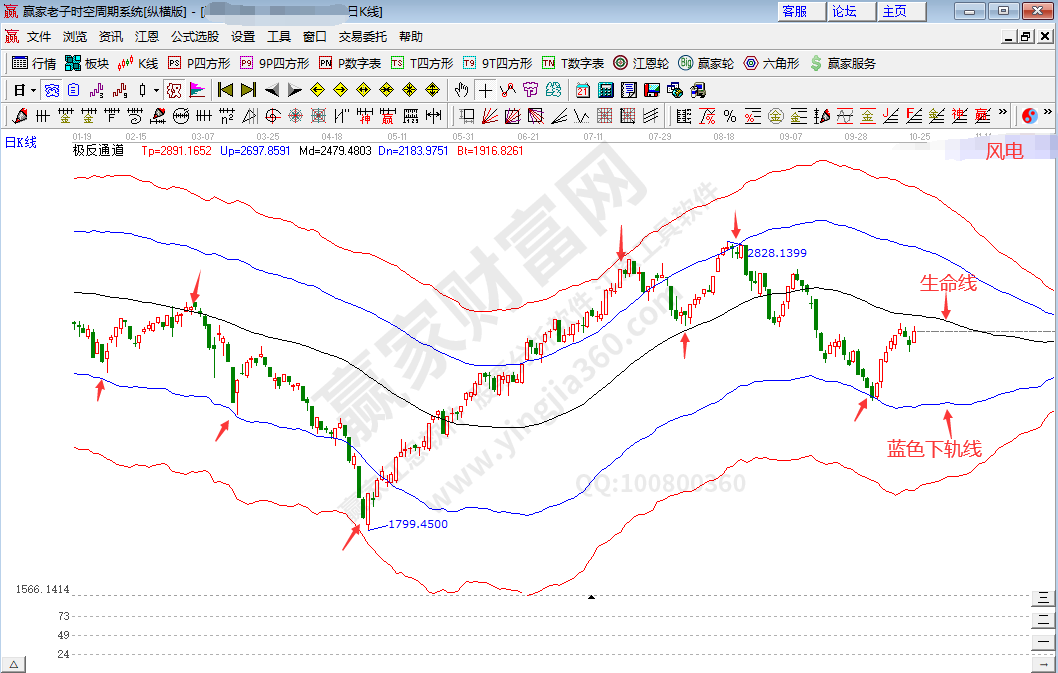
Task: Click the percent sign drawing tool
Action: coord(729,116)
